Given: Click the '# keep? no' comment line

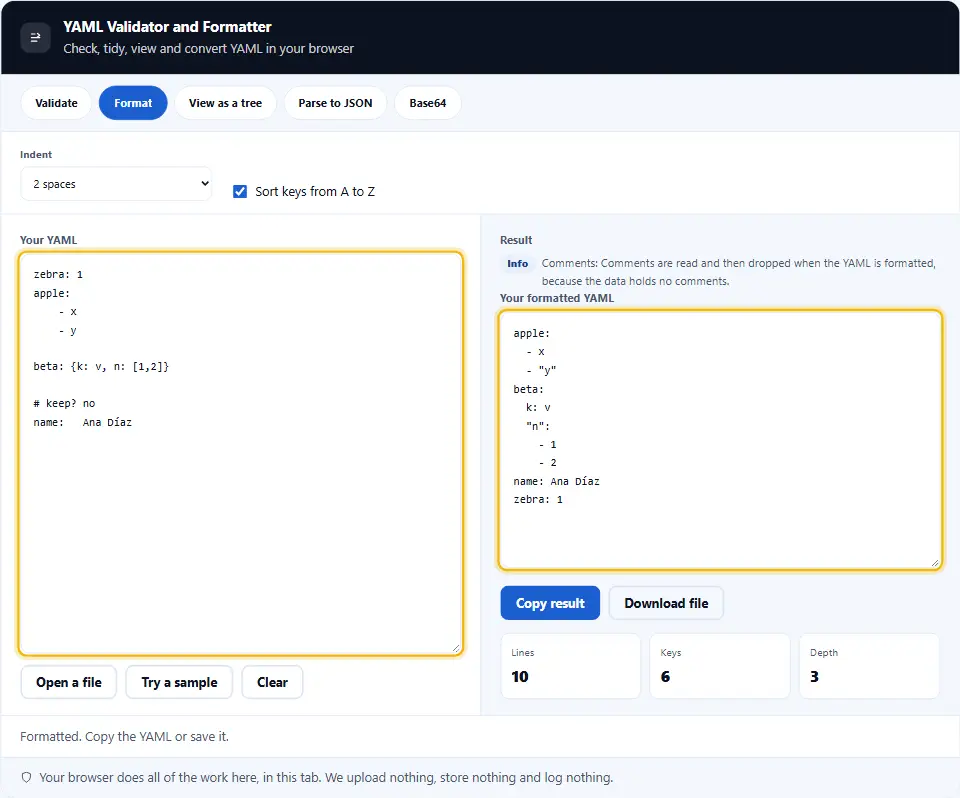Looking at the screenshot, I should [x=64, y=404].
